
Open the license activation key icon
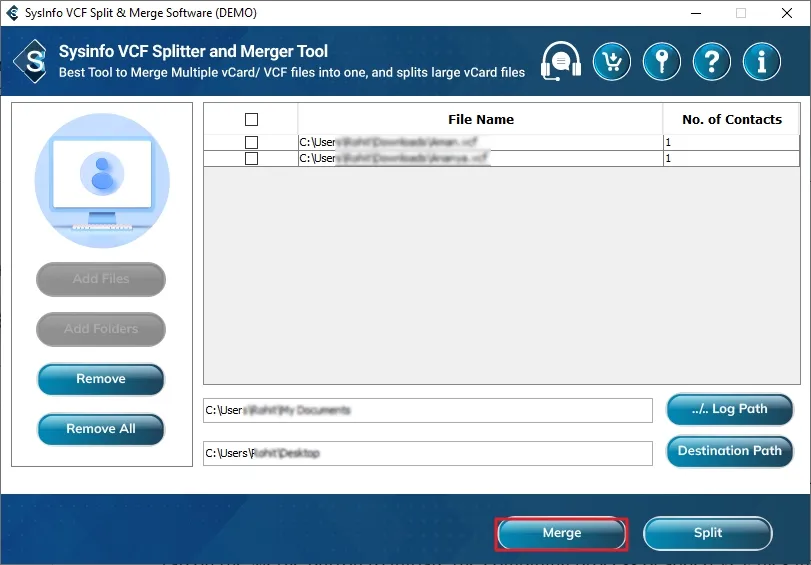click(x=662, y=62)
